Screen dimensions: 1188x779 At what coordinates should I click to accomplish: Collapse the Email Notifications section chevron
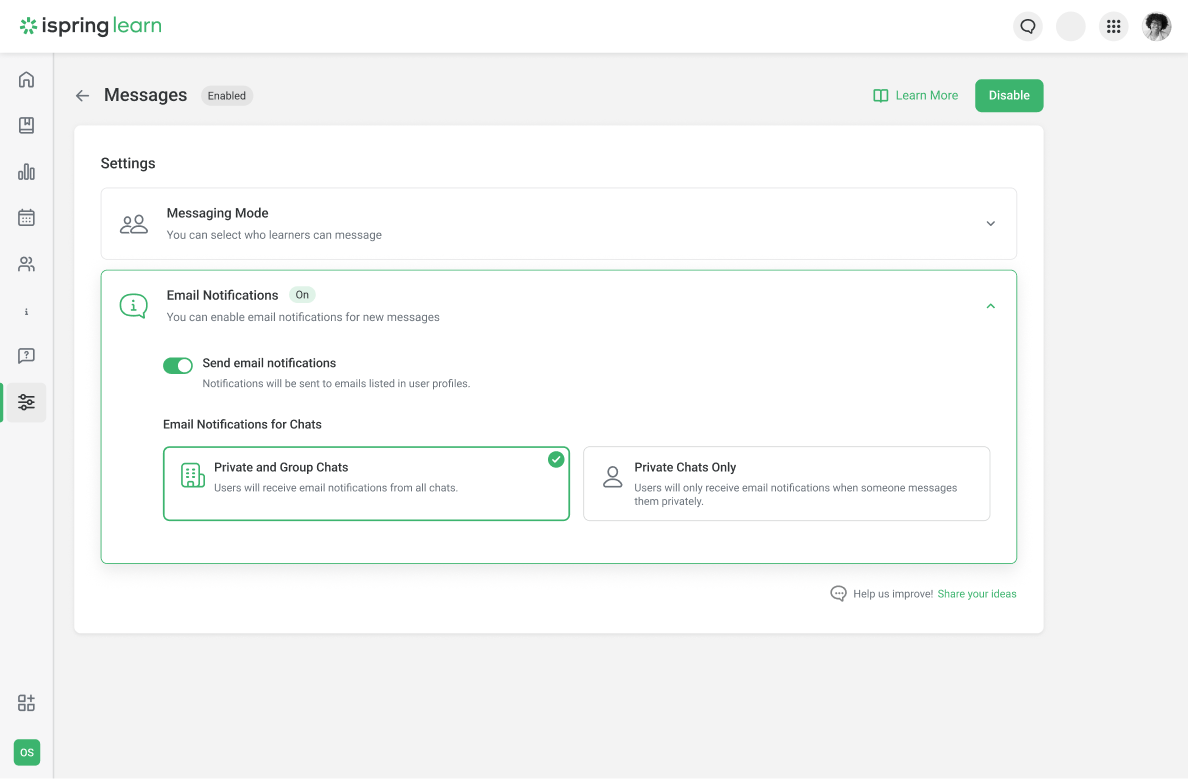pyautogui.click(x=990, y=306)
